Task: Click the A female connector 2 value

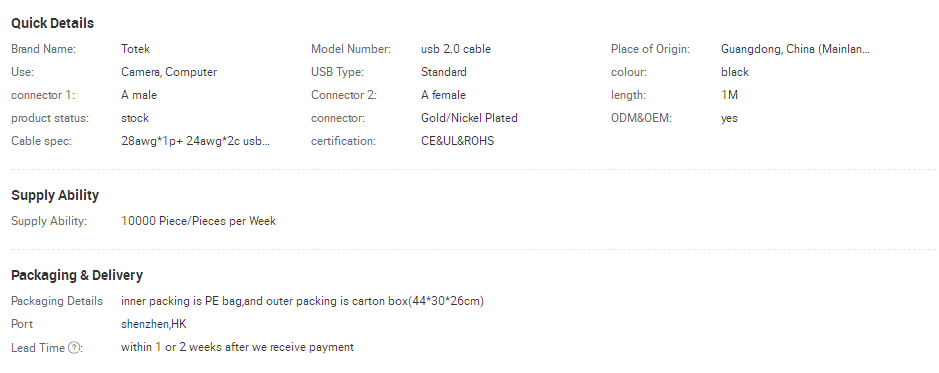Action: 443,95
